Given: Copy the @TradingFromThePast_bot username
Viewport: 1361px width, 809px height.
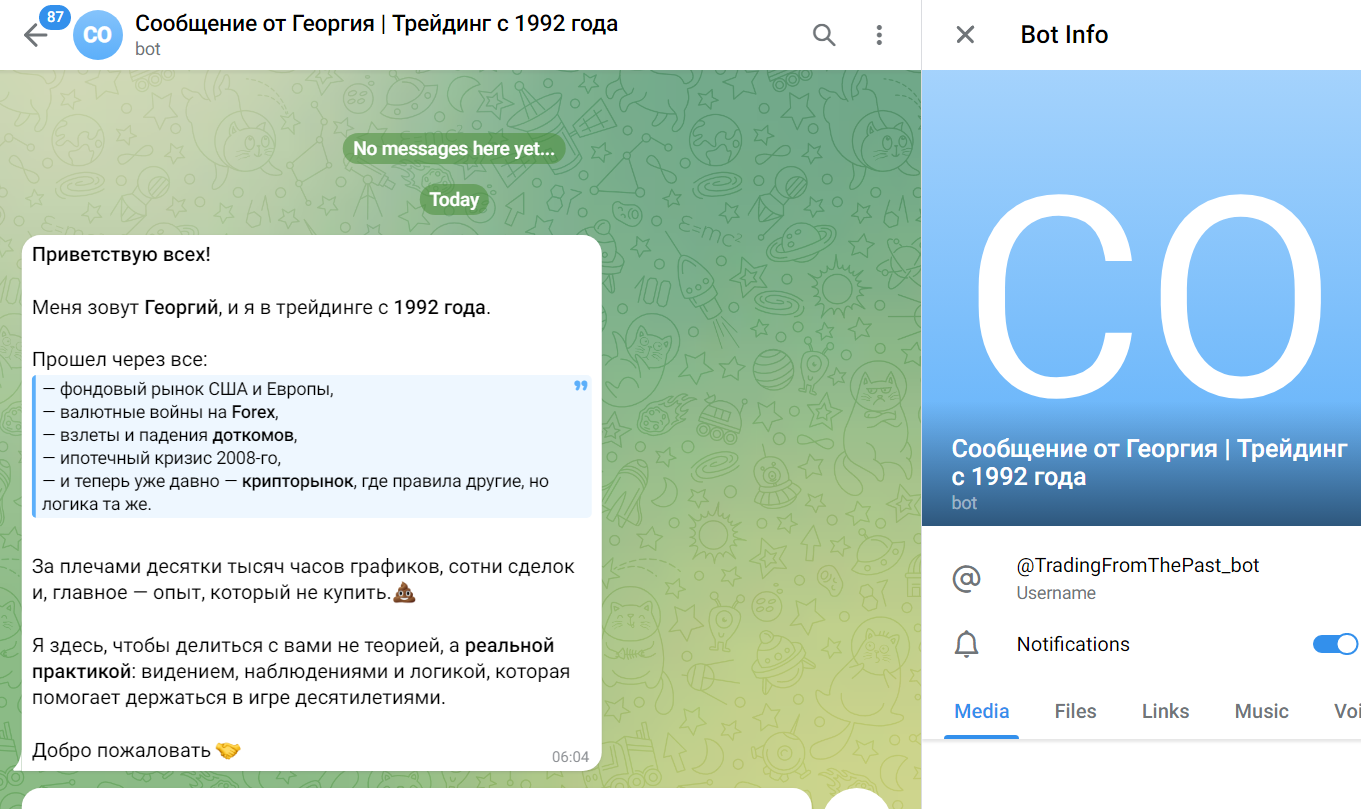Looking at the screenshot, I should point(1137,565).
